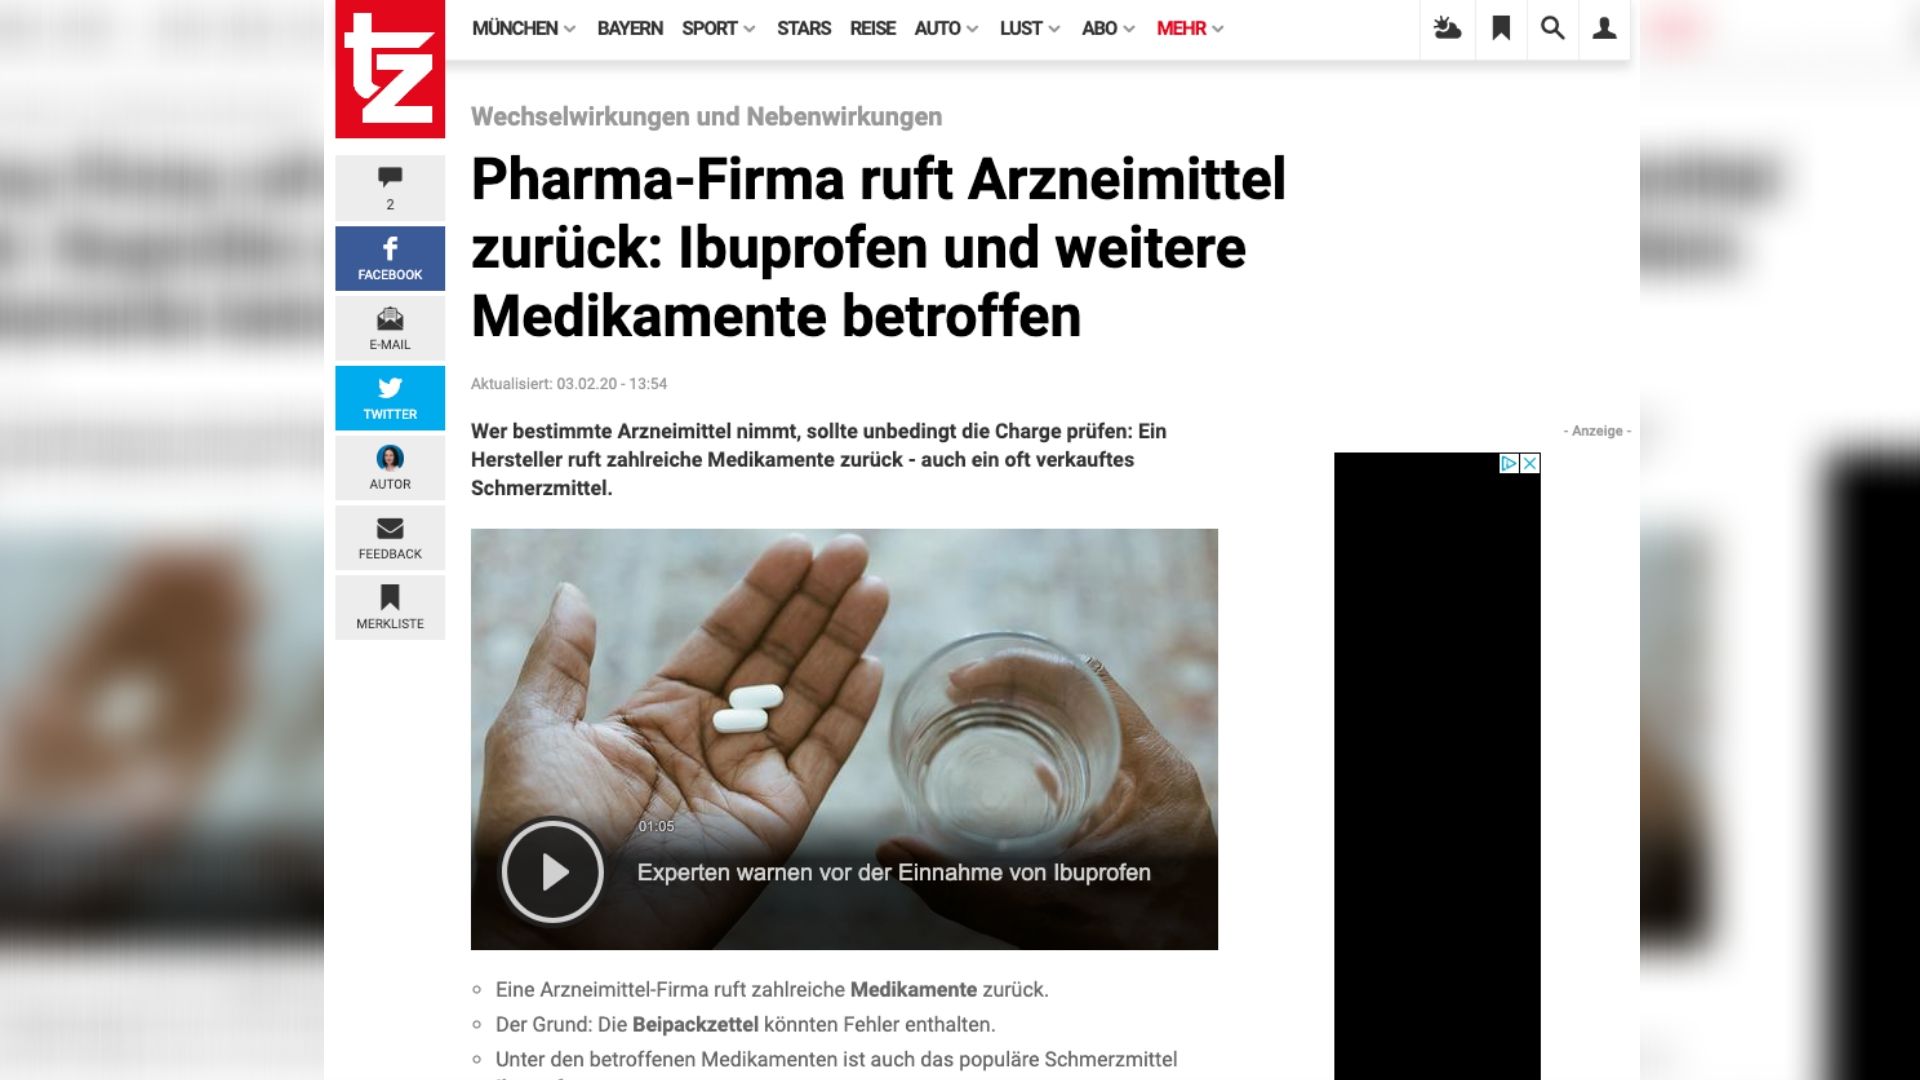Open the Stars menu item
Image resolution: width=1920 pixels, height=1080 pixels.
point(804,28)
